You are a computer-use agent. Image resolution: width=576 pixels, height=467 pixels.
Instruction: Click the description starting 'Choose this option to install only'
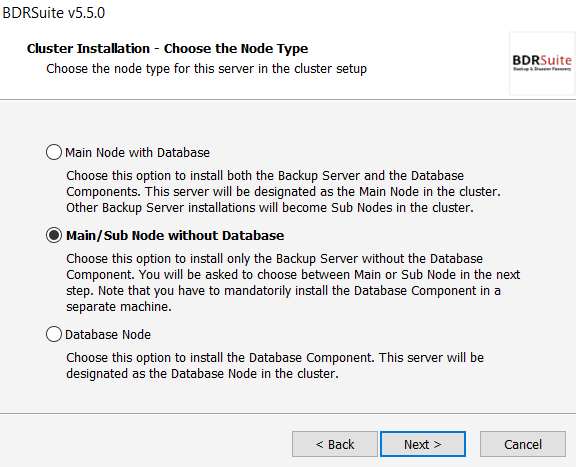pos(293,283)
